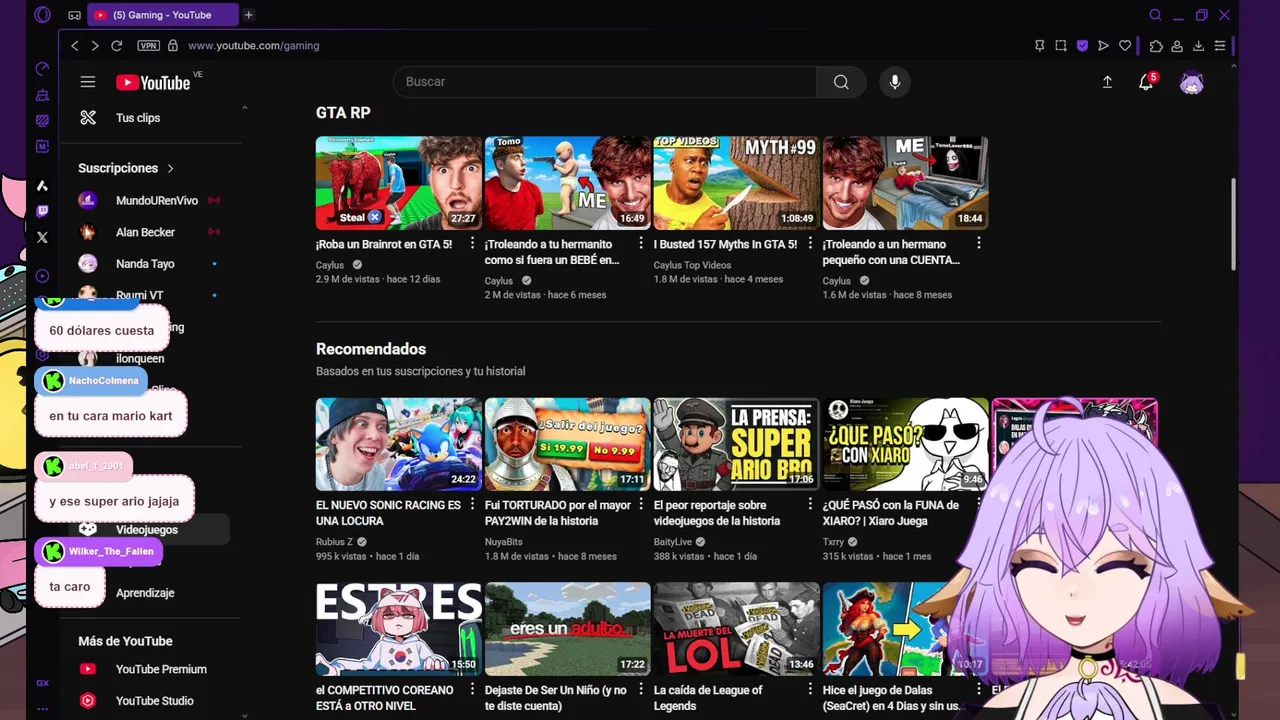Focus the Buscar search box
This screenshot has width=1280, height=720.
point(604,82)
